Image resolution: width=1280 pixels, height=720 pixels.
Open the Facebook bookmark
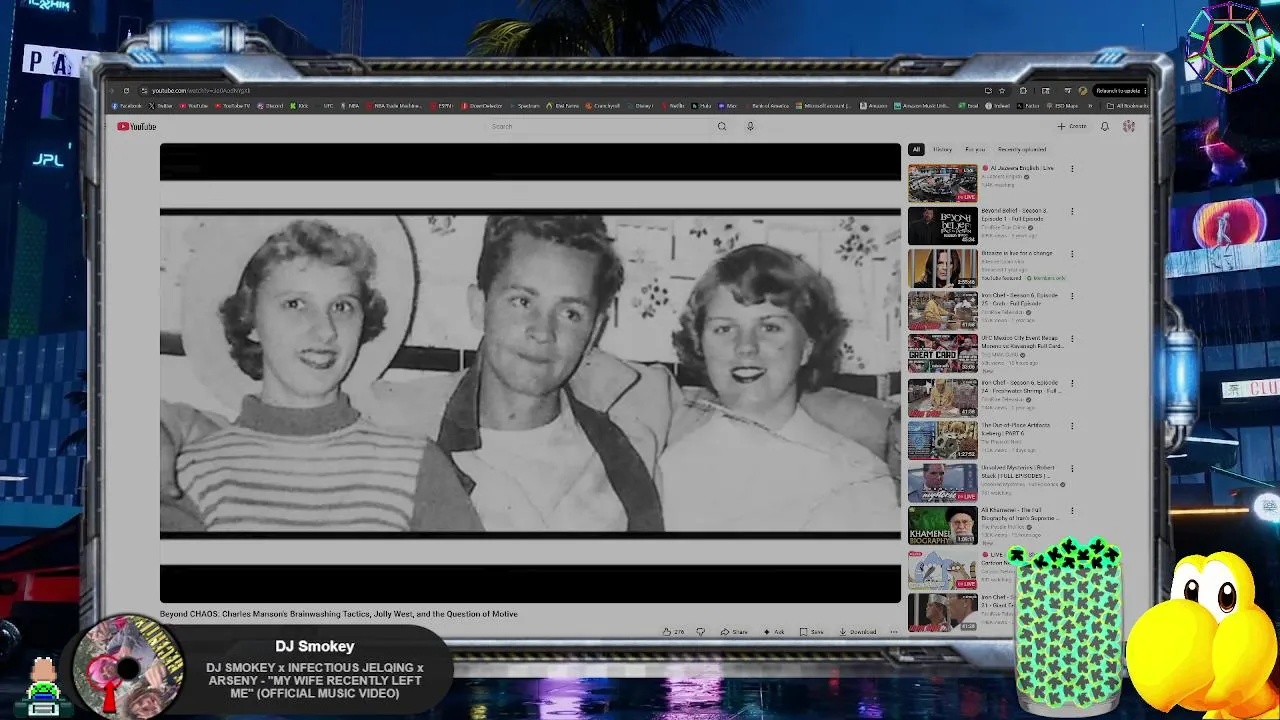pyautogui.click(x=127, y=106)
